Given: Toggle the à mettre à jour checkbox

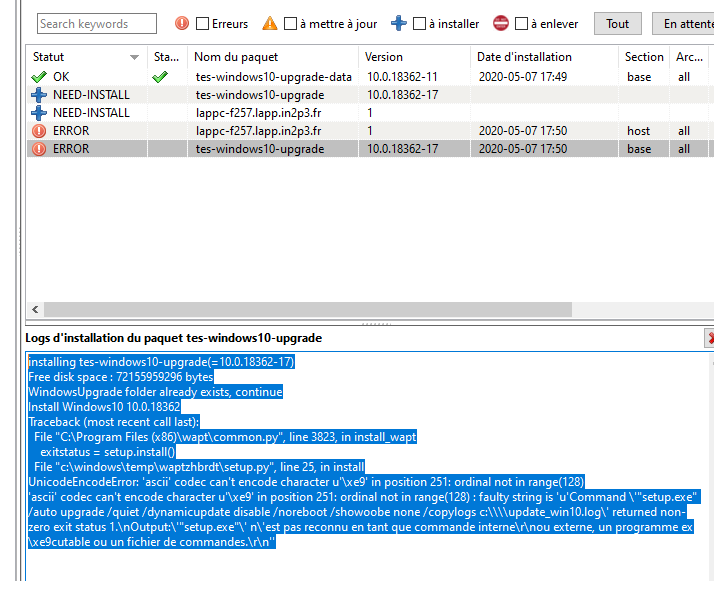Looking at the screenshot, I should pyautogui.click(x=290, y=24).
